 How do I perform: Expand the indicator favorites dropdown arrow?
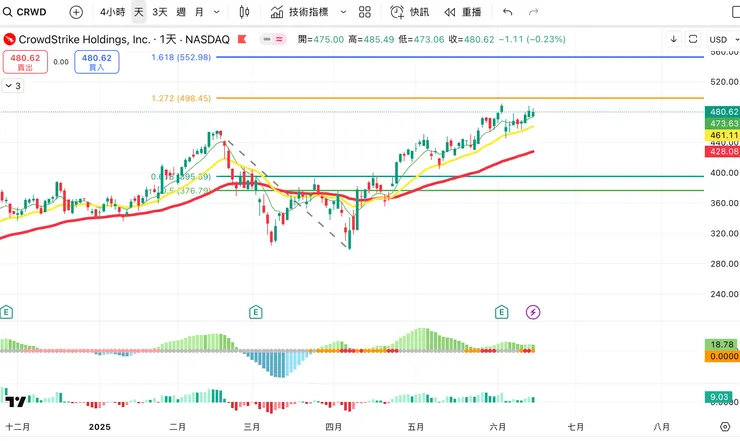(x=343, y=12)
